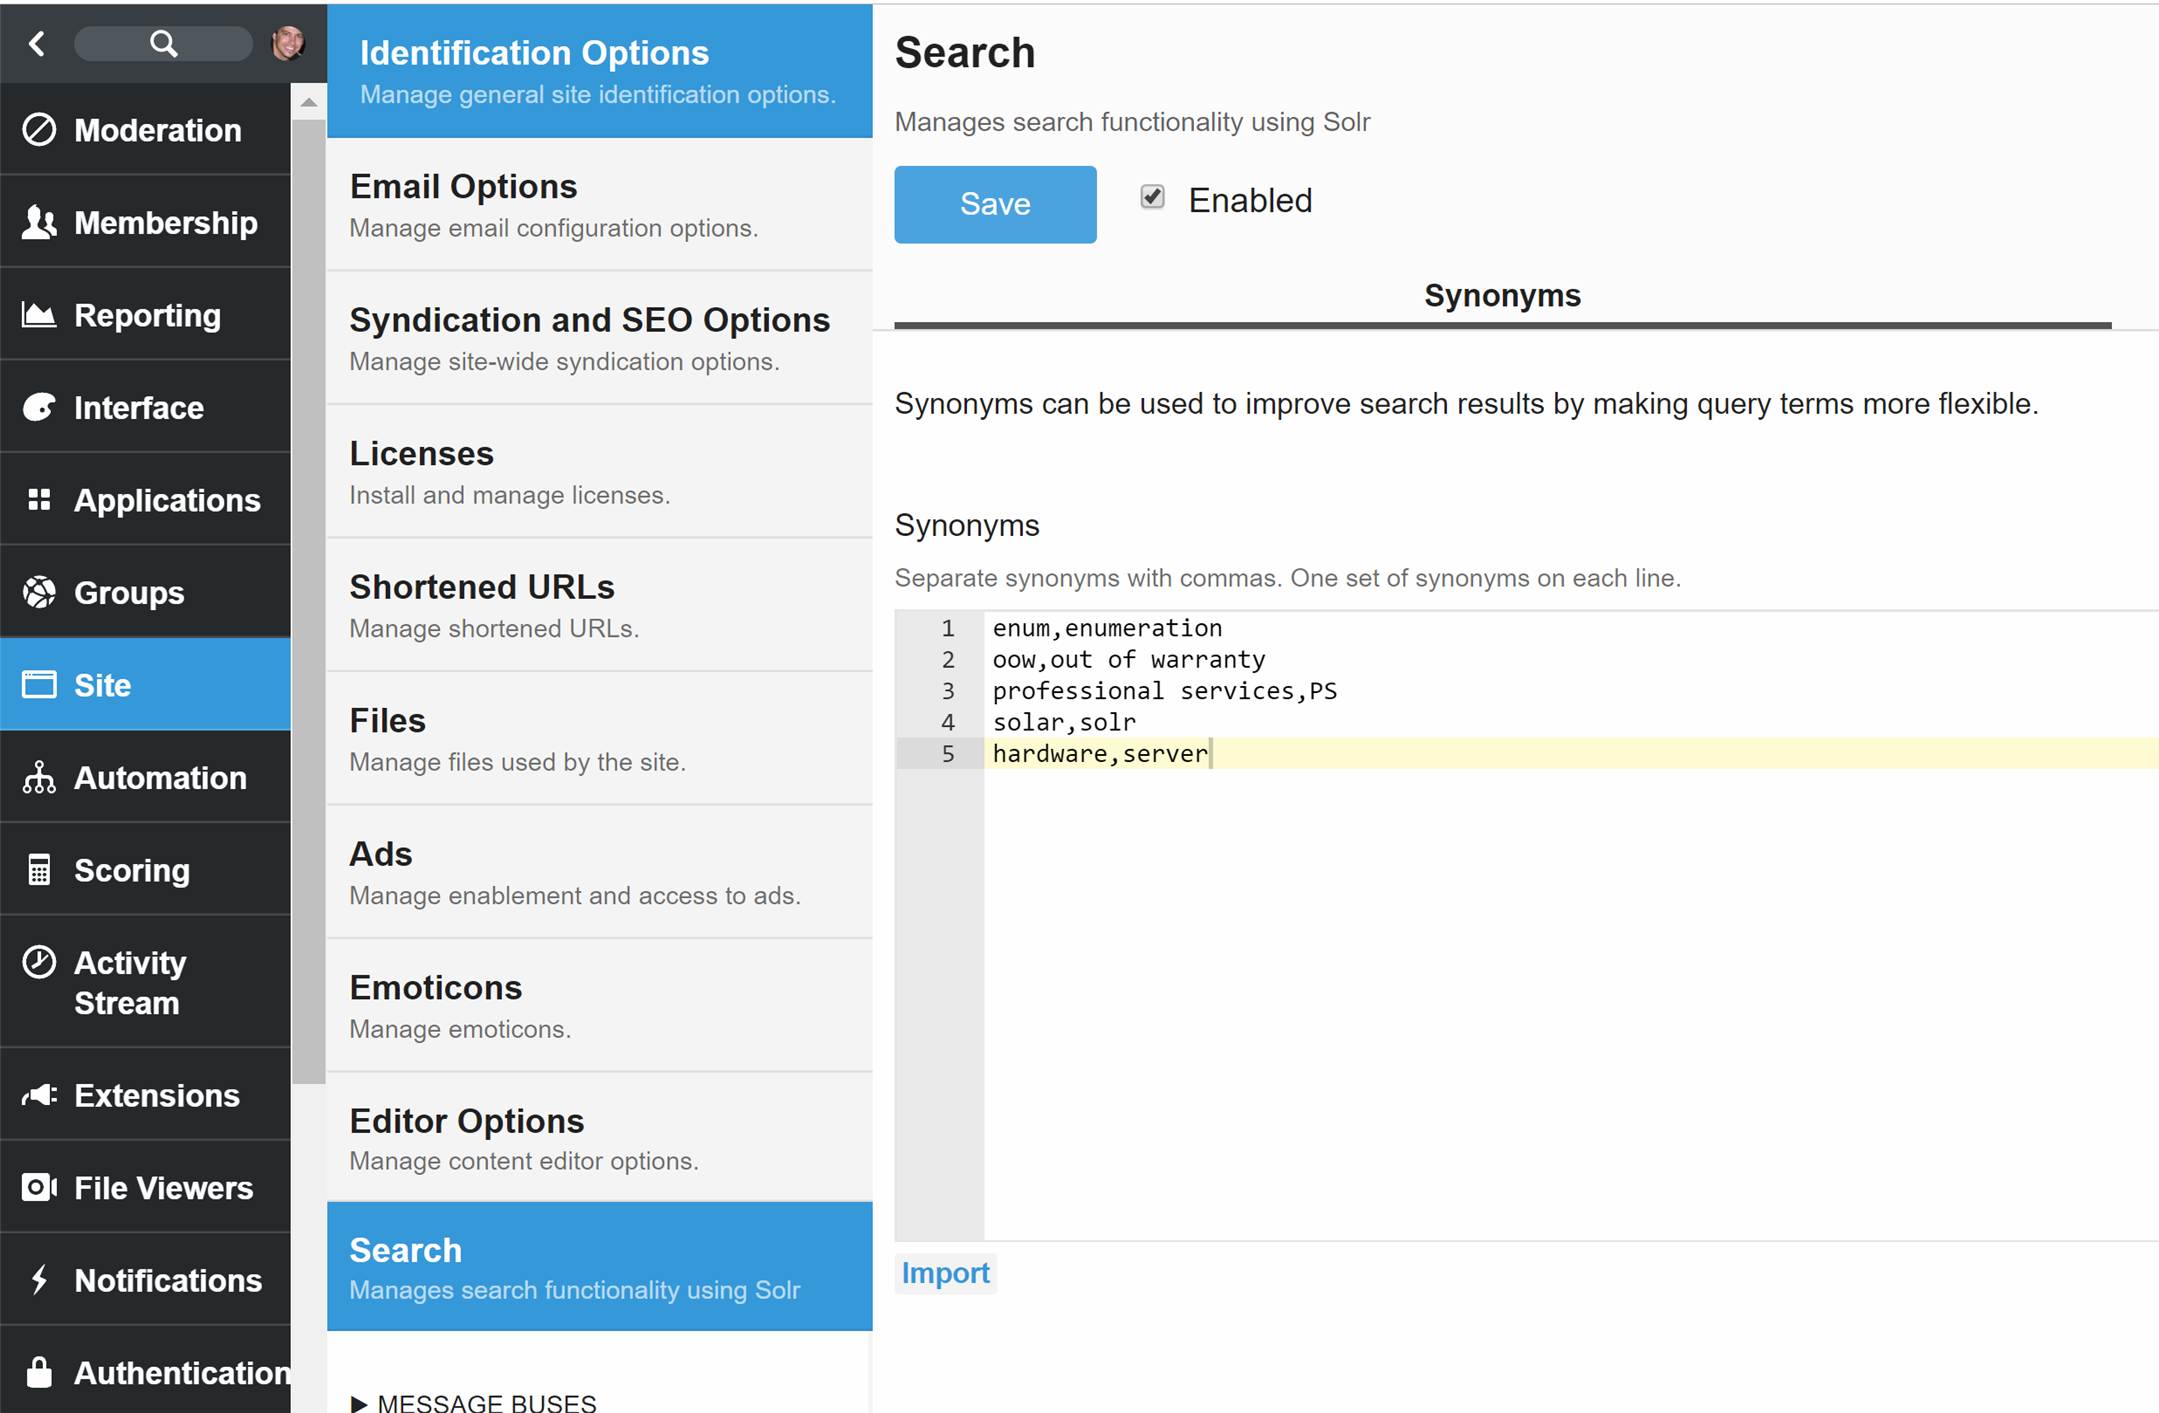Viewport: 2159px width, 1413px height.
Task: Expand the MESSAGE BUSES section
Action: (x=474, y=1402)
